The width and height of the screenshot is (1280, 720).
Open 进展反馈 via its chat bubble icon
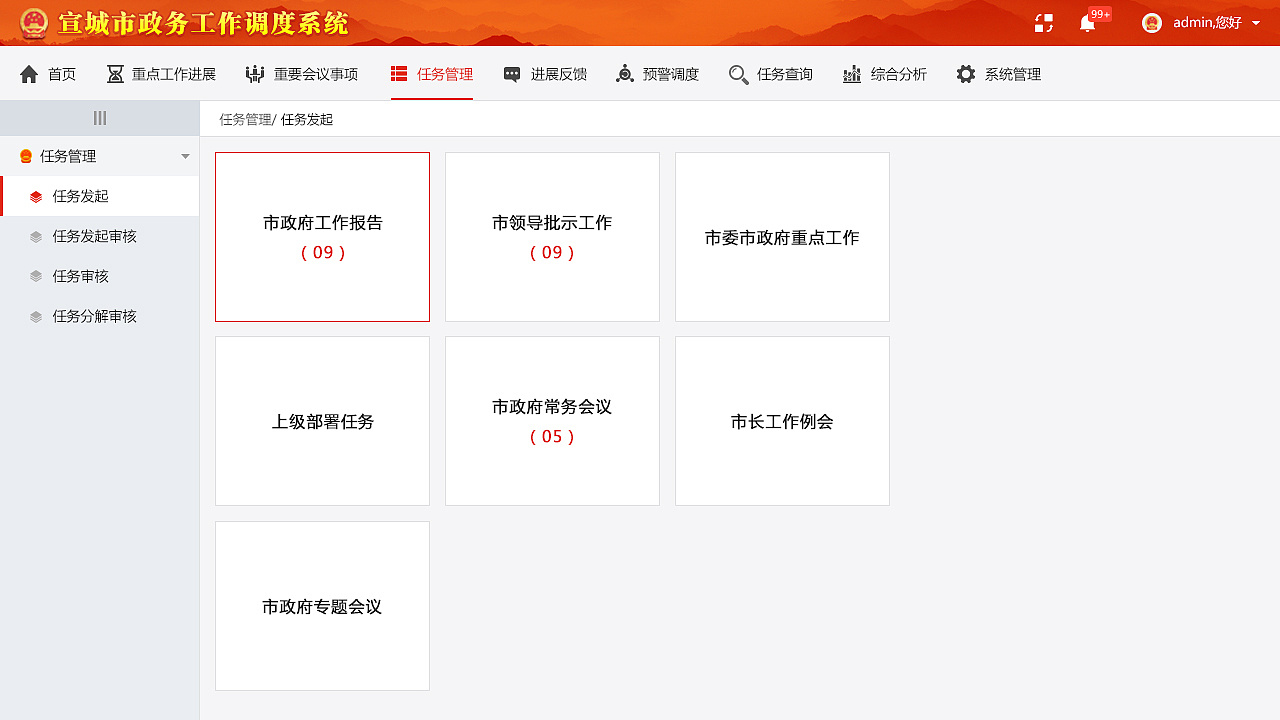[x=512, y=73]
